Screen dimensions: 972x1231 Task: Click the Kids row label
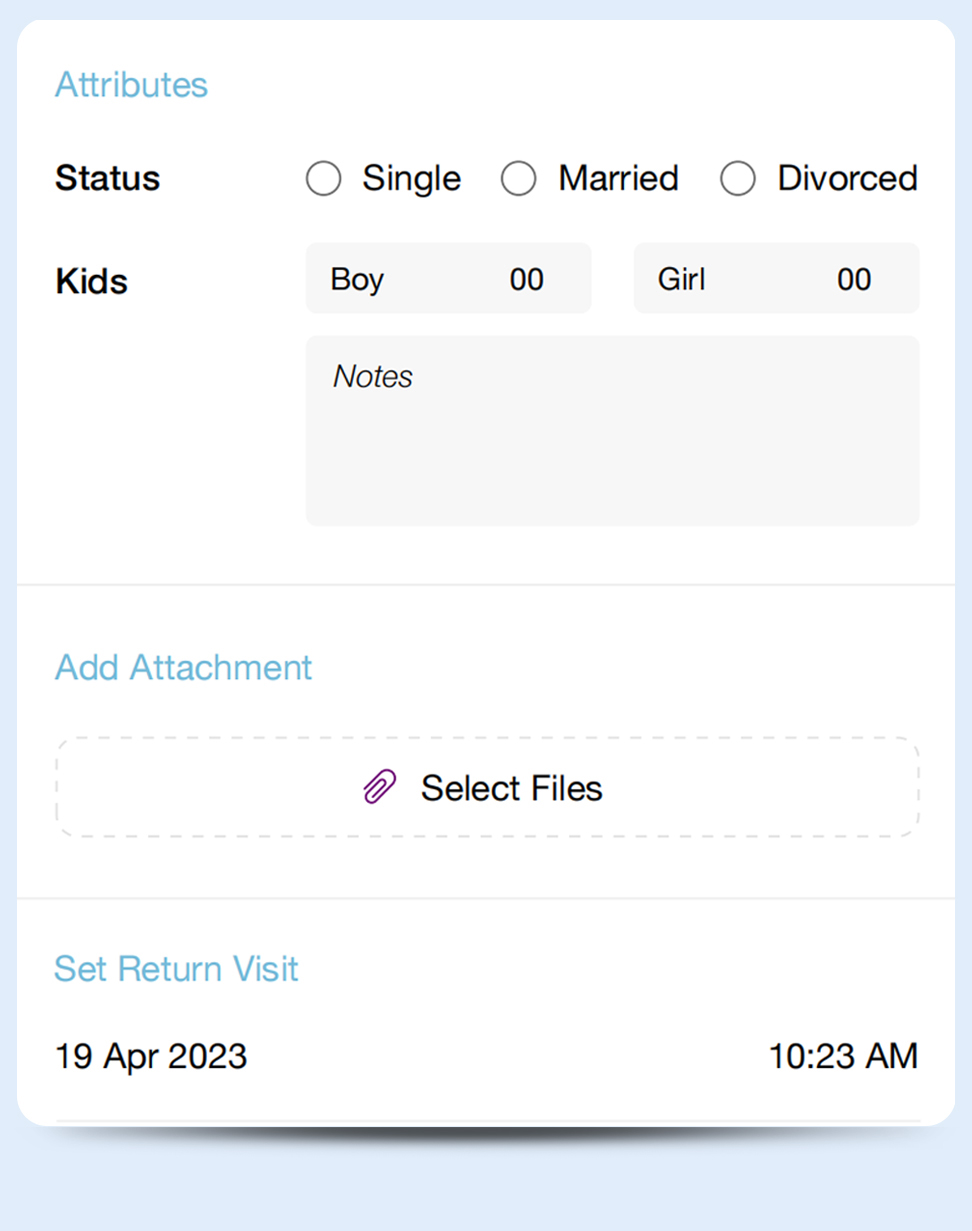91,282
